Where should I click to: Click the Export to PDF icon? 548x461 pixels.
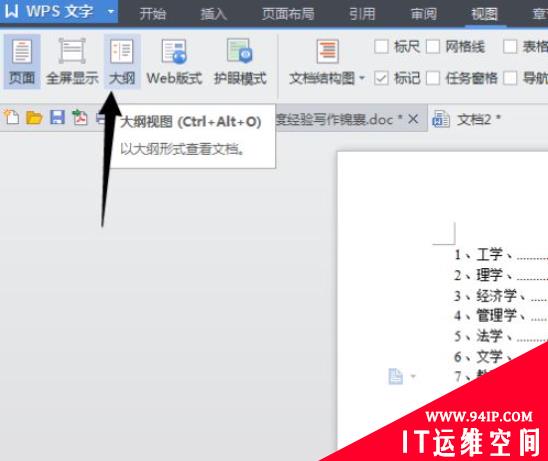pos(80,117)
